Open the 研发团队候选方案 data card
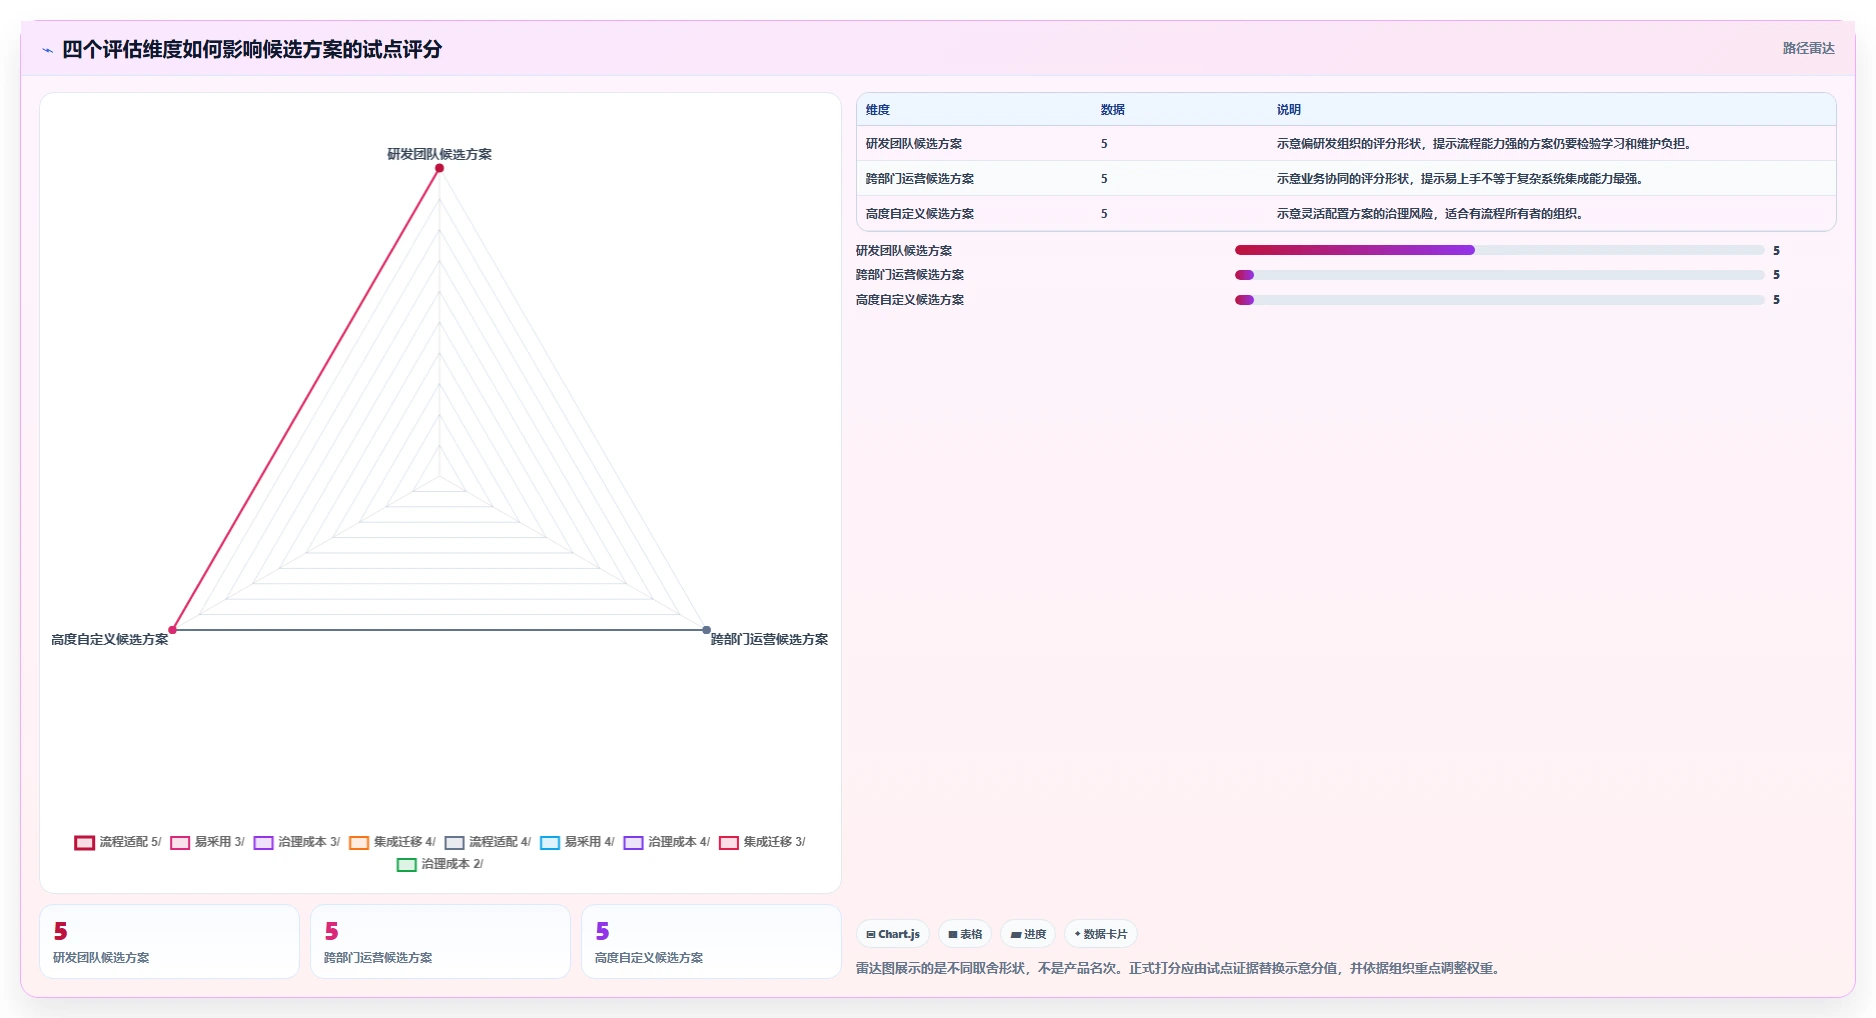The width and height of the screenshot is (1876, 1018). click(x=169, y=942)
